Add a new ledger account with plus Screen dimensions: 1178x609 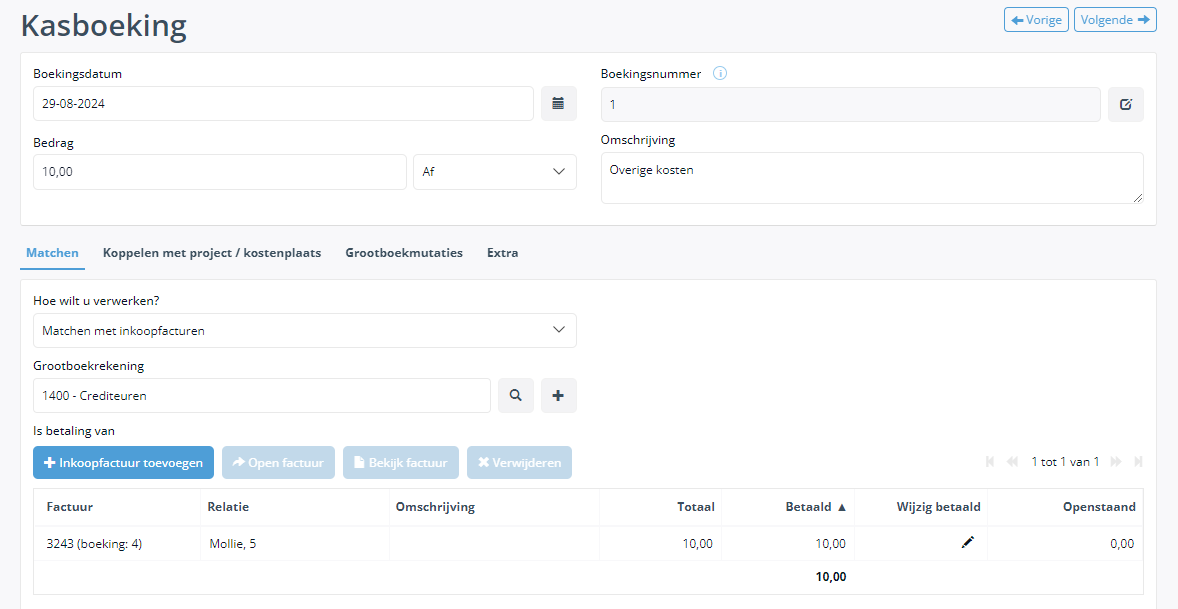(558, 395)
